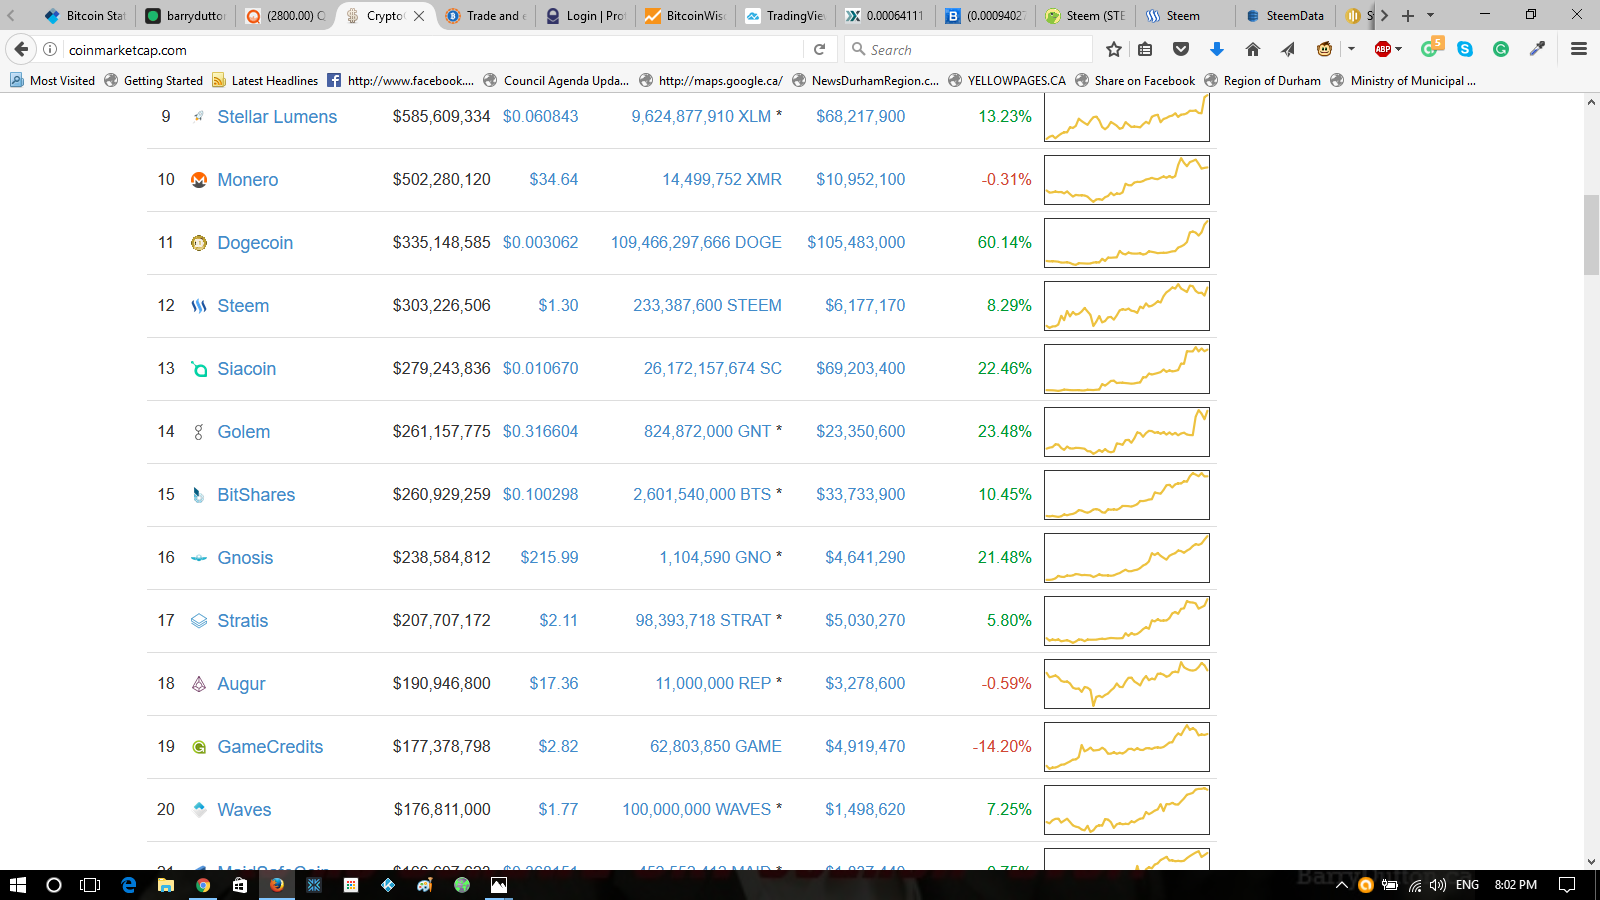The width and height of the screenshot is (1600, 900).
Task: Click the Stratis logo icon
Action: click(199, 621)
